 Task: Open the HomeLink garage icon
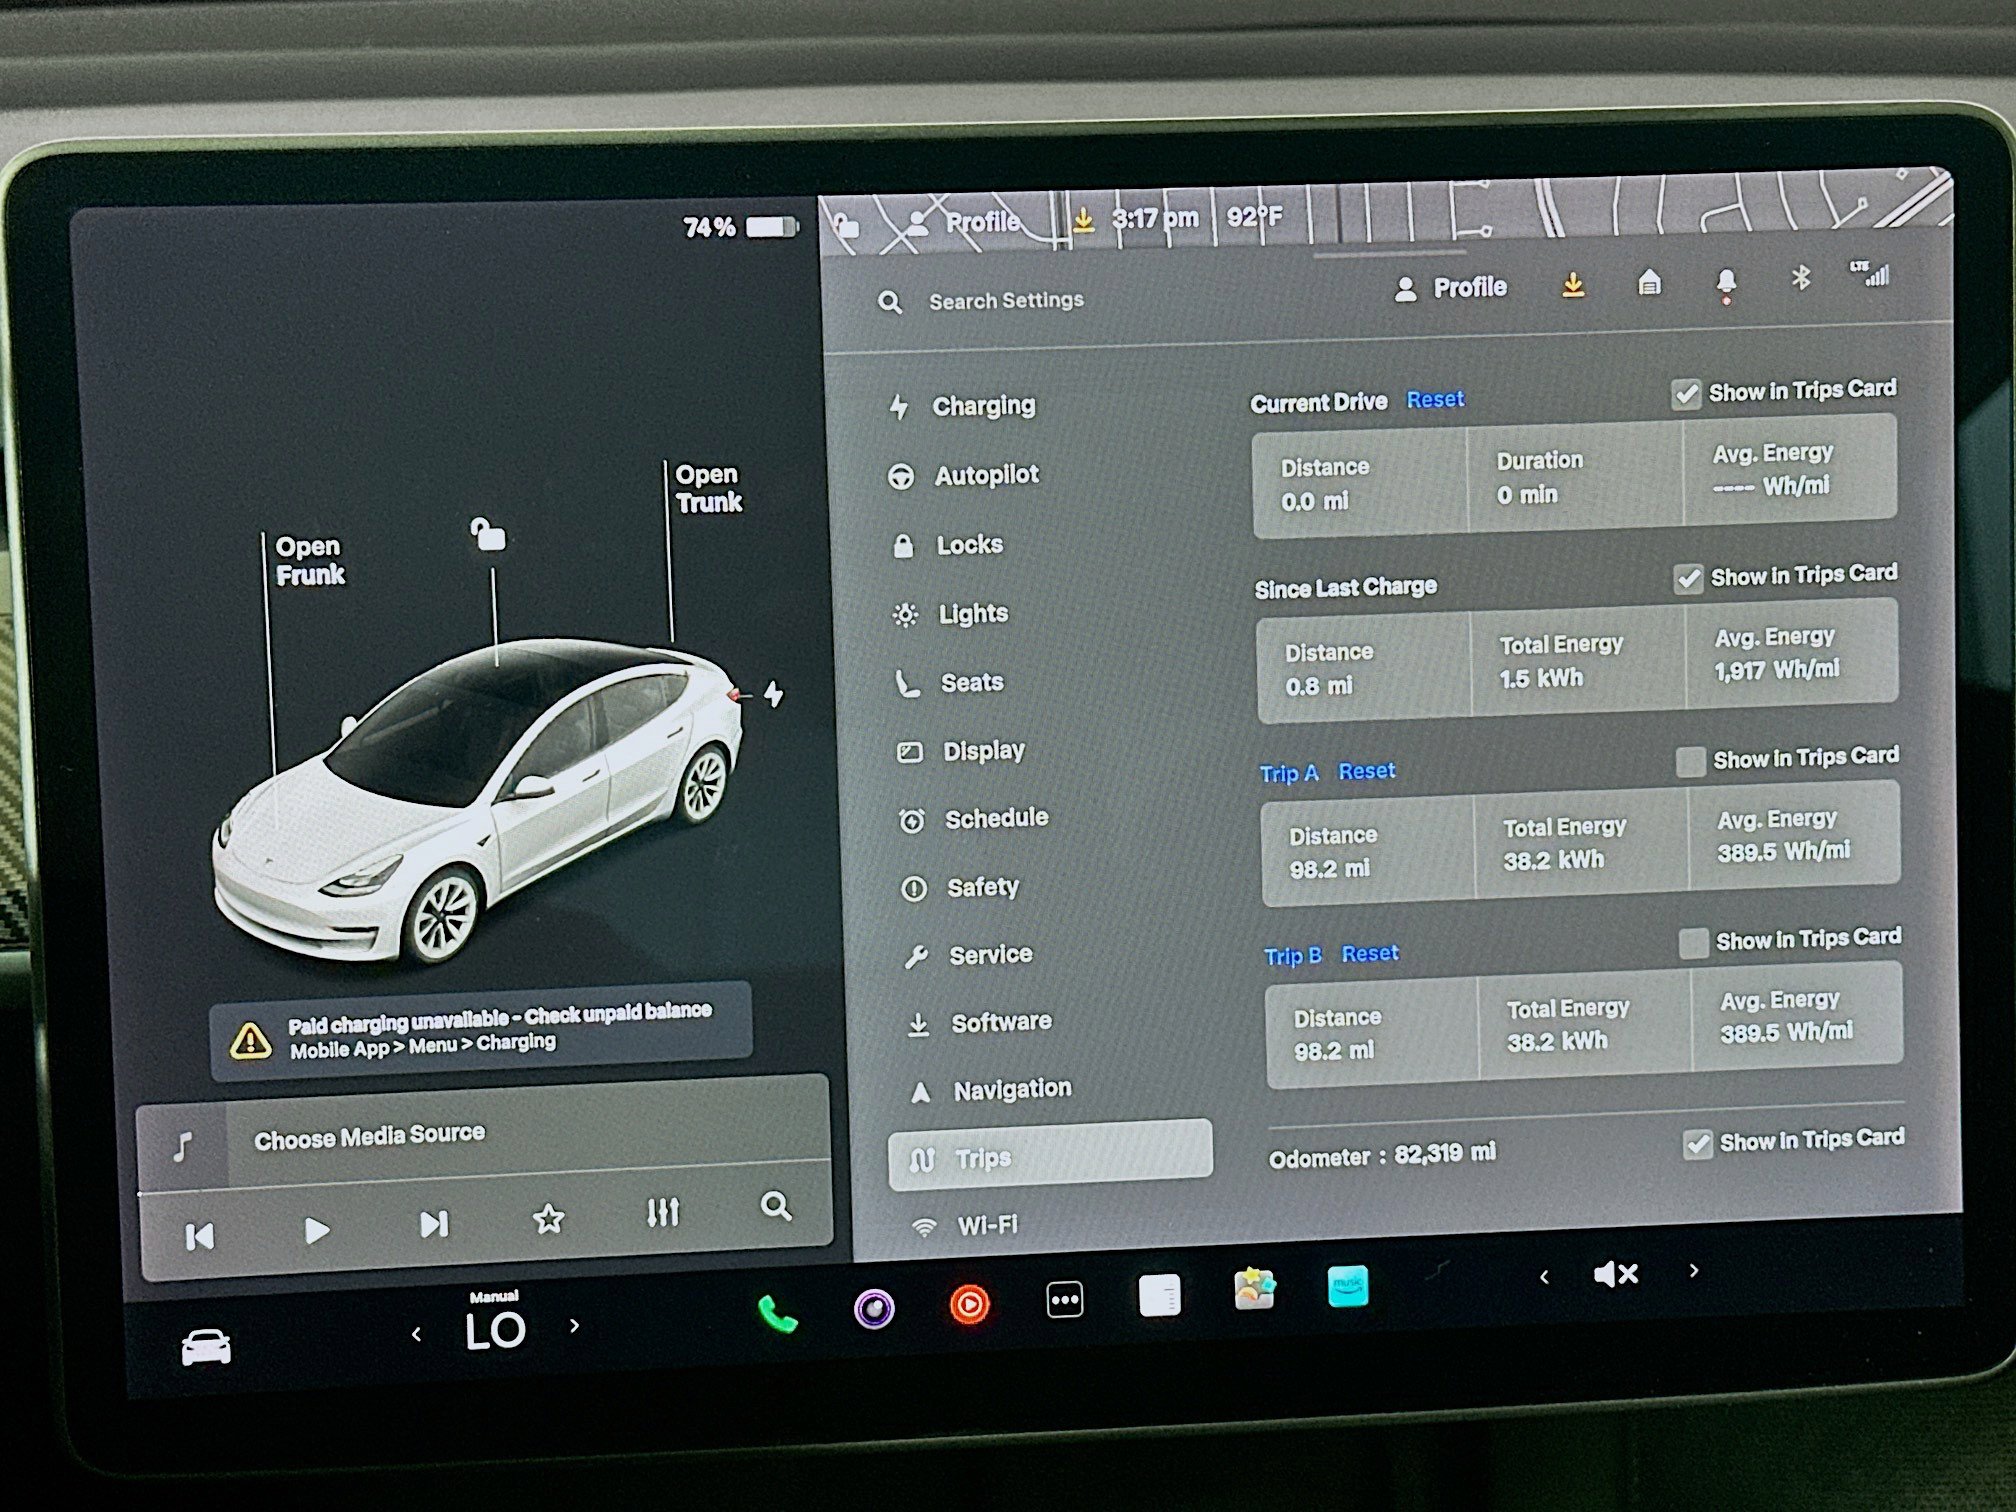tap(1649, 283)
